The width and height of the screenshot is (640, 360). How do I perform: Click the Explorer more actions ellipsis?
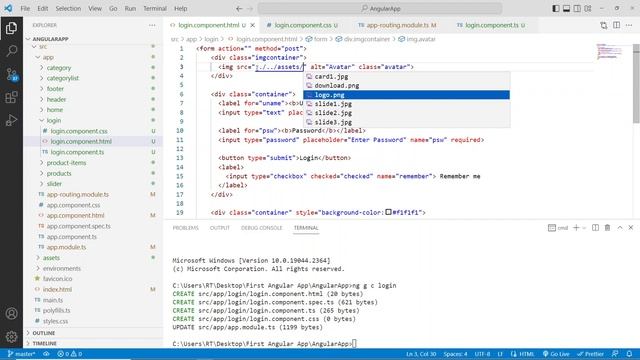pyautogui.click(x=152, y=25)
